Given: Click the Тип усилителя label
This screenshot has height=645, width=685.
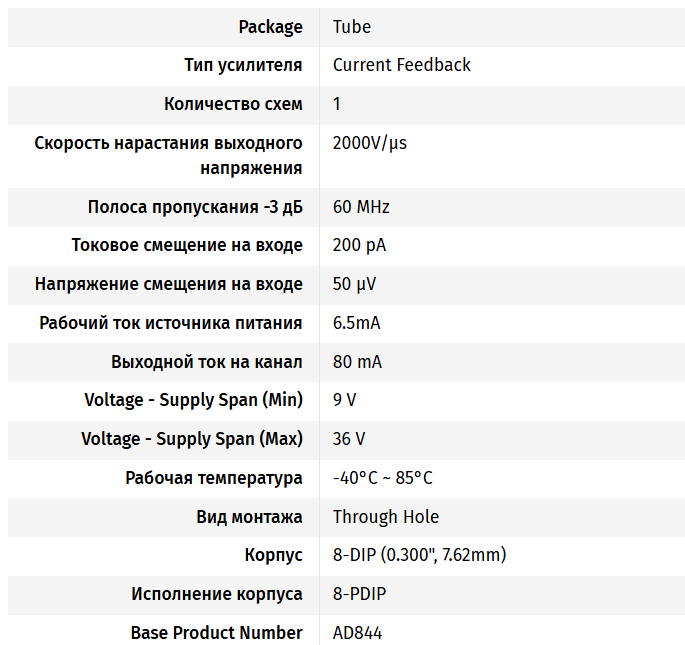Looking at the screenshot, I should pos(243,65).
